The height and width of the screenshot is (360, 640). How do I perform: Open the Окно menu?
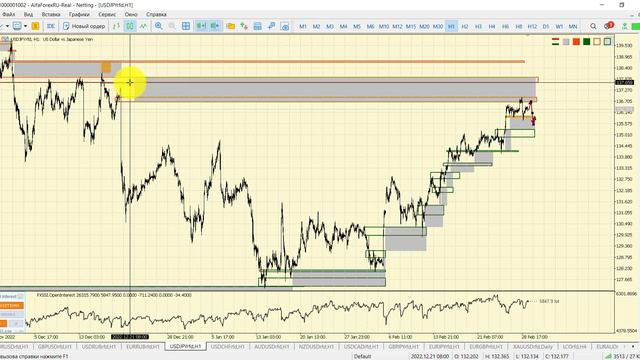tap(131, 14)
